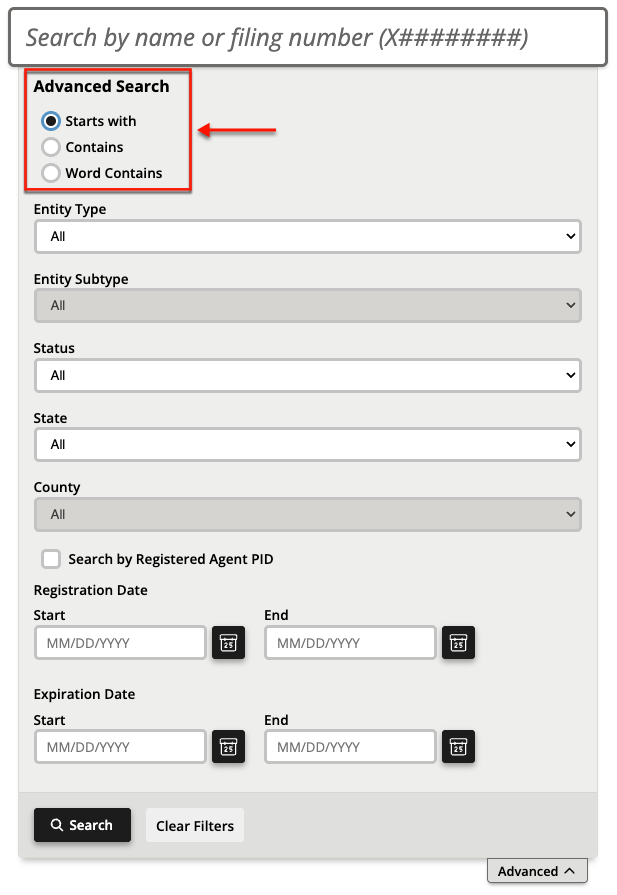
Task: Click the Entity Type label
Action: point(70,209)
